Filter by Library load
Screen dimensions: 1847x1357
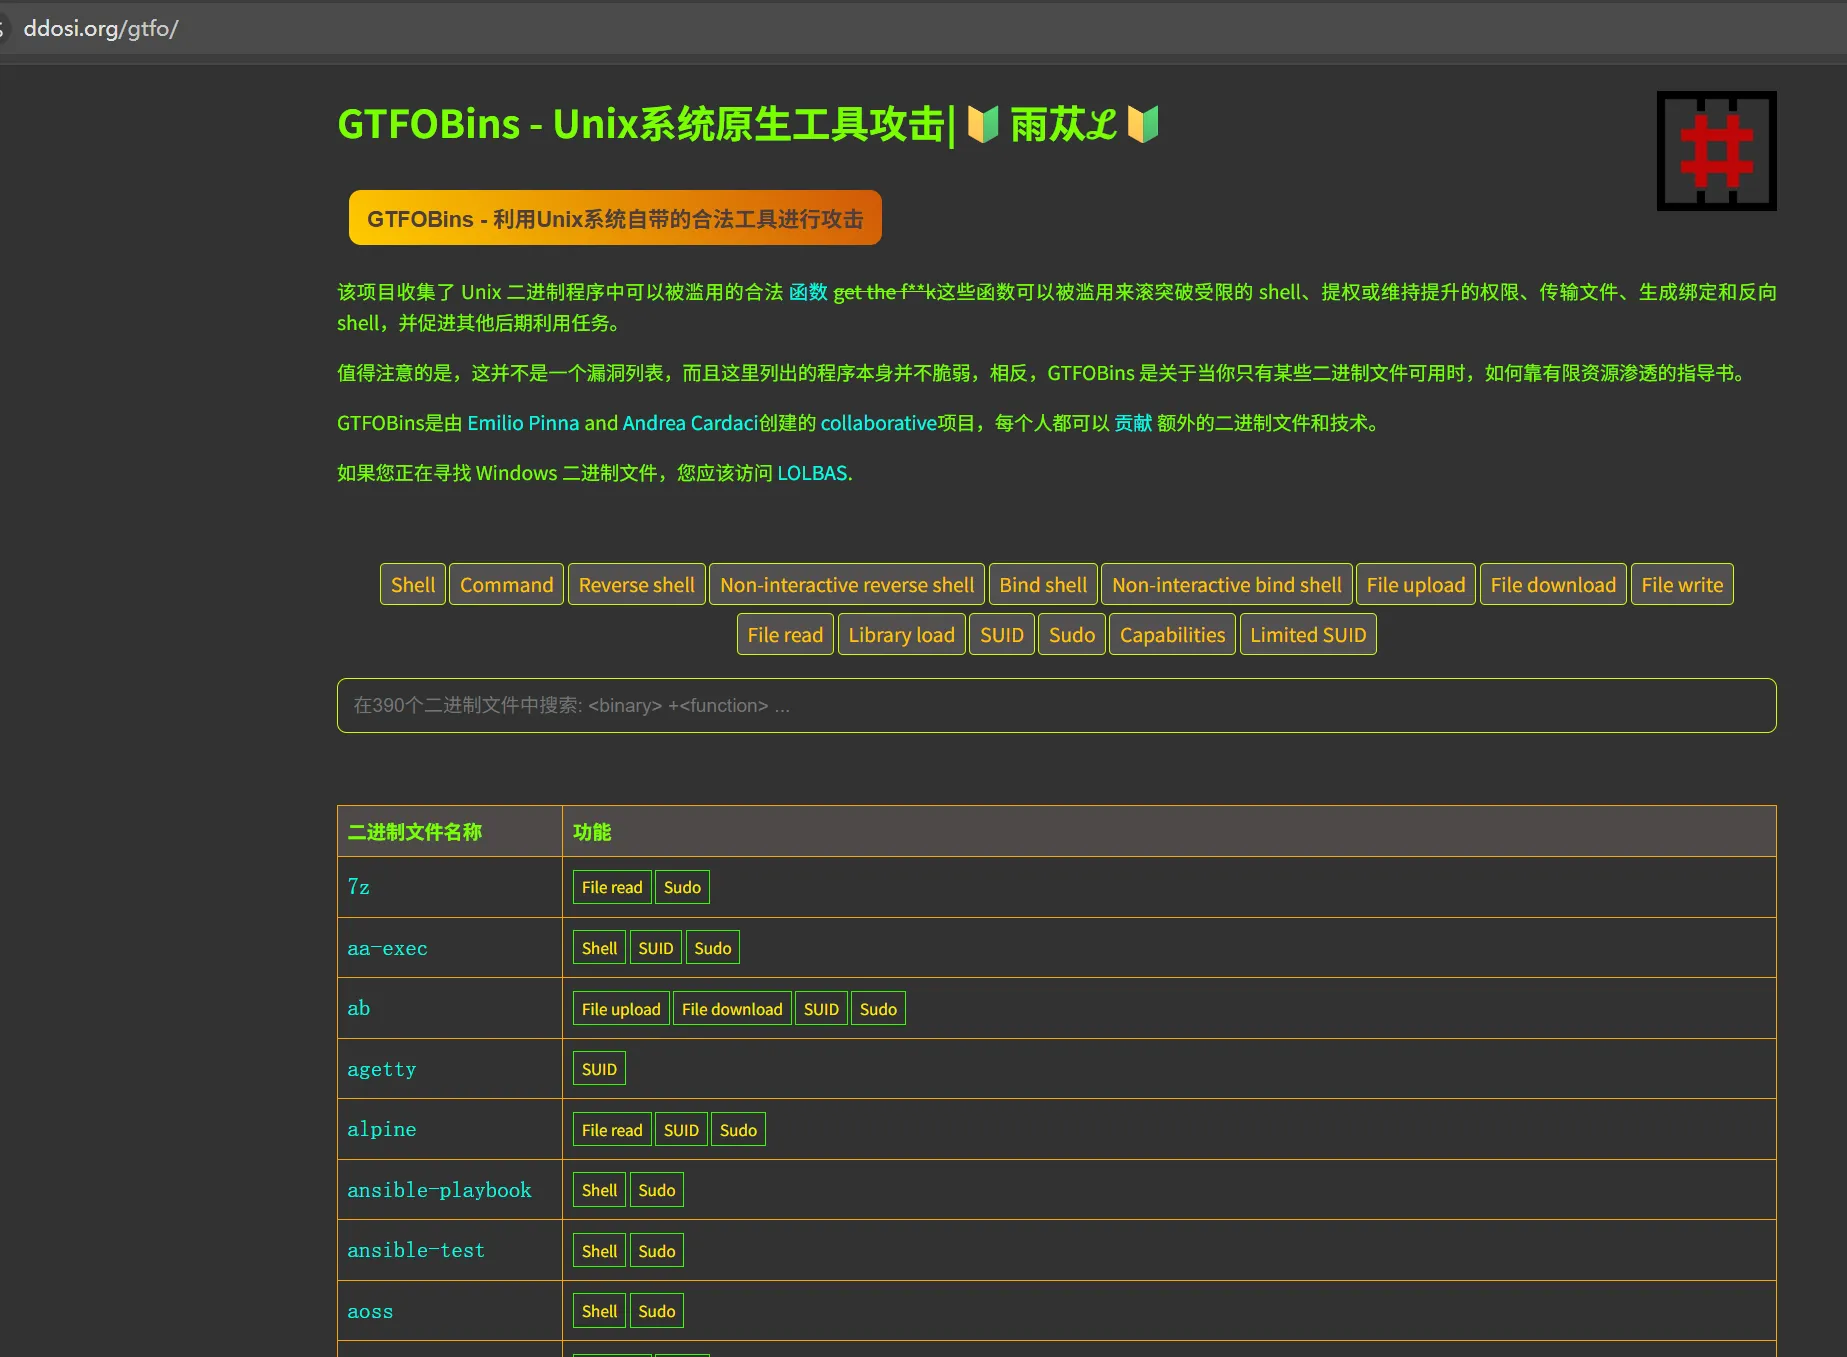[902, 635]
